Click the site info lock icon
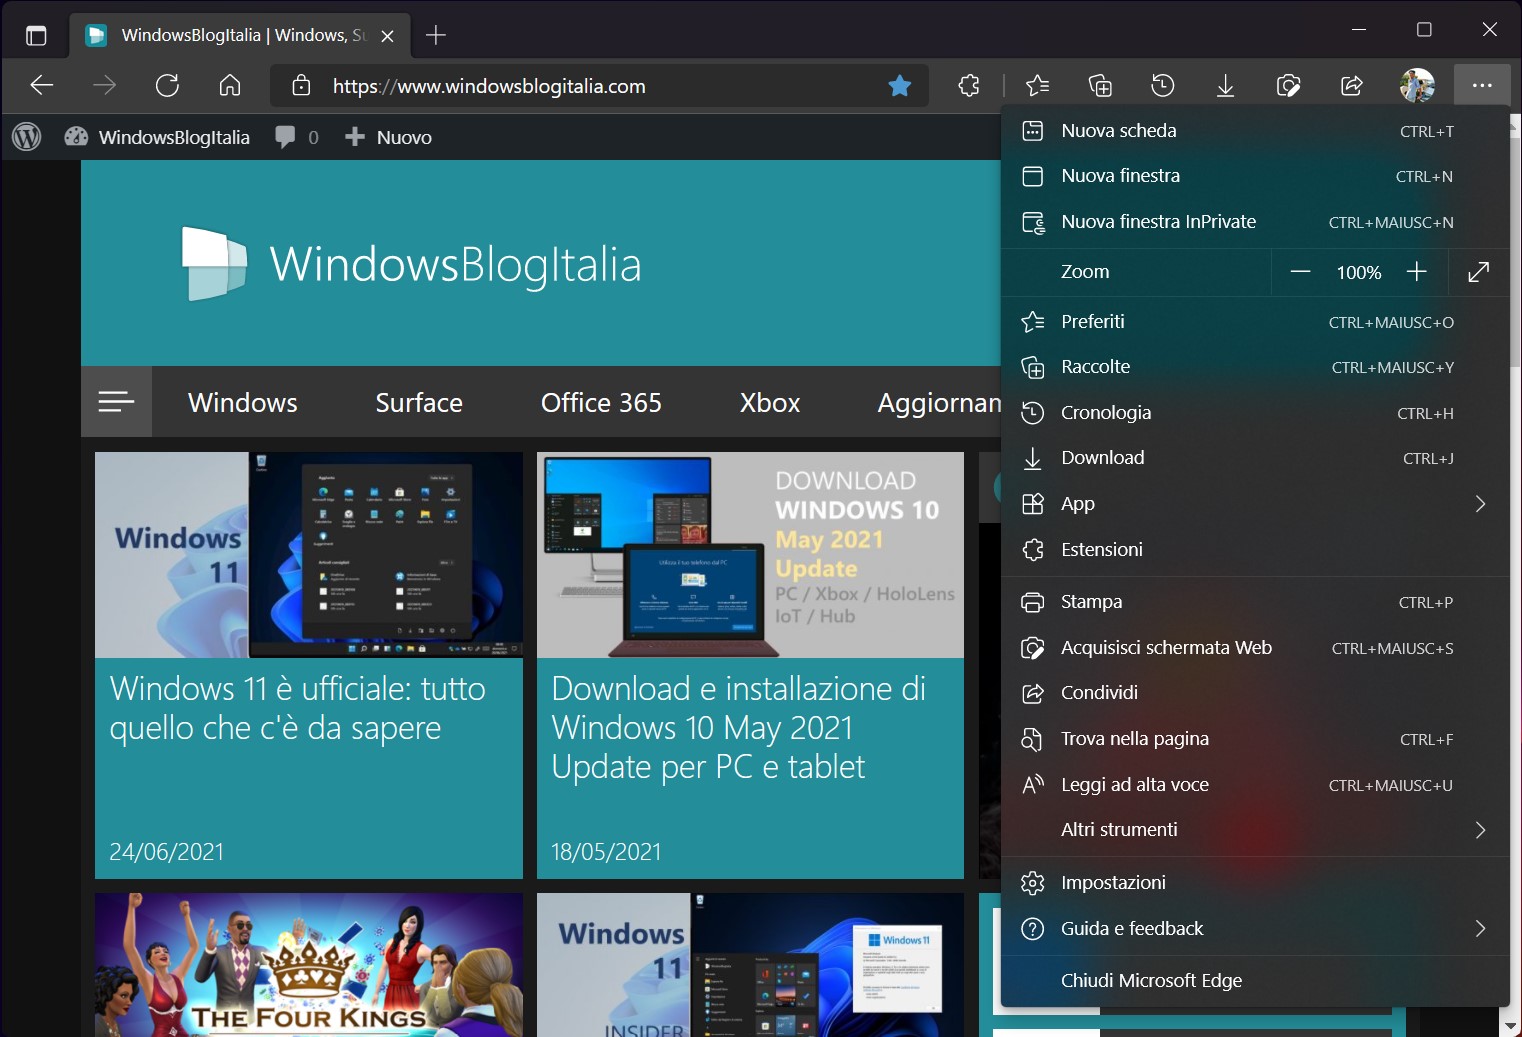1522x1037 pixels. click(x=301, y=86)
